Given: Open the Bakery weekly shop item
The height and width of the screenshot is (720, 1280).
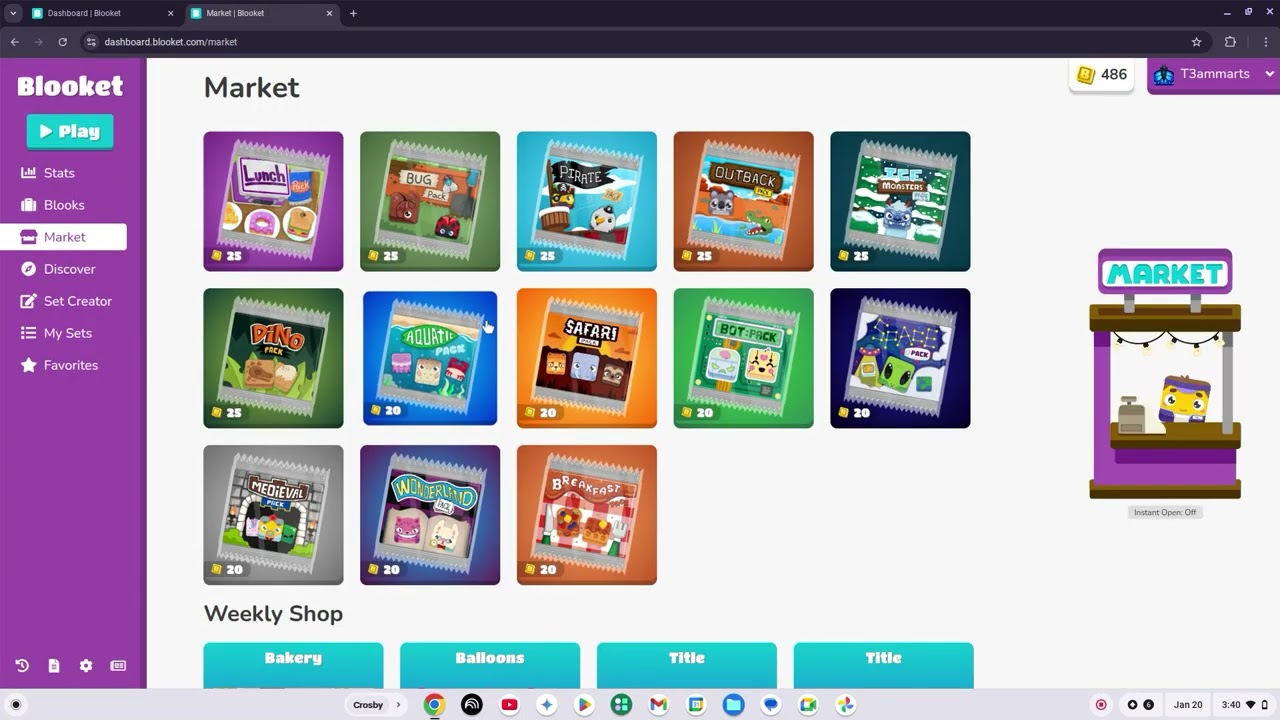Looking at the screenshot, I should point(293,665).
